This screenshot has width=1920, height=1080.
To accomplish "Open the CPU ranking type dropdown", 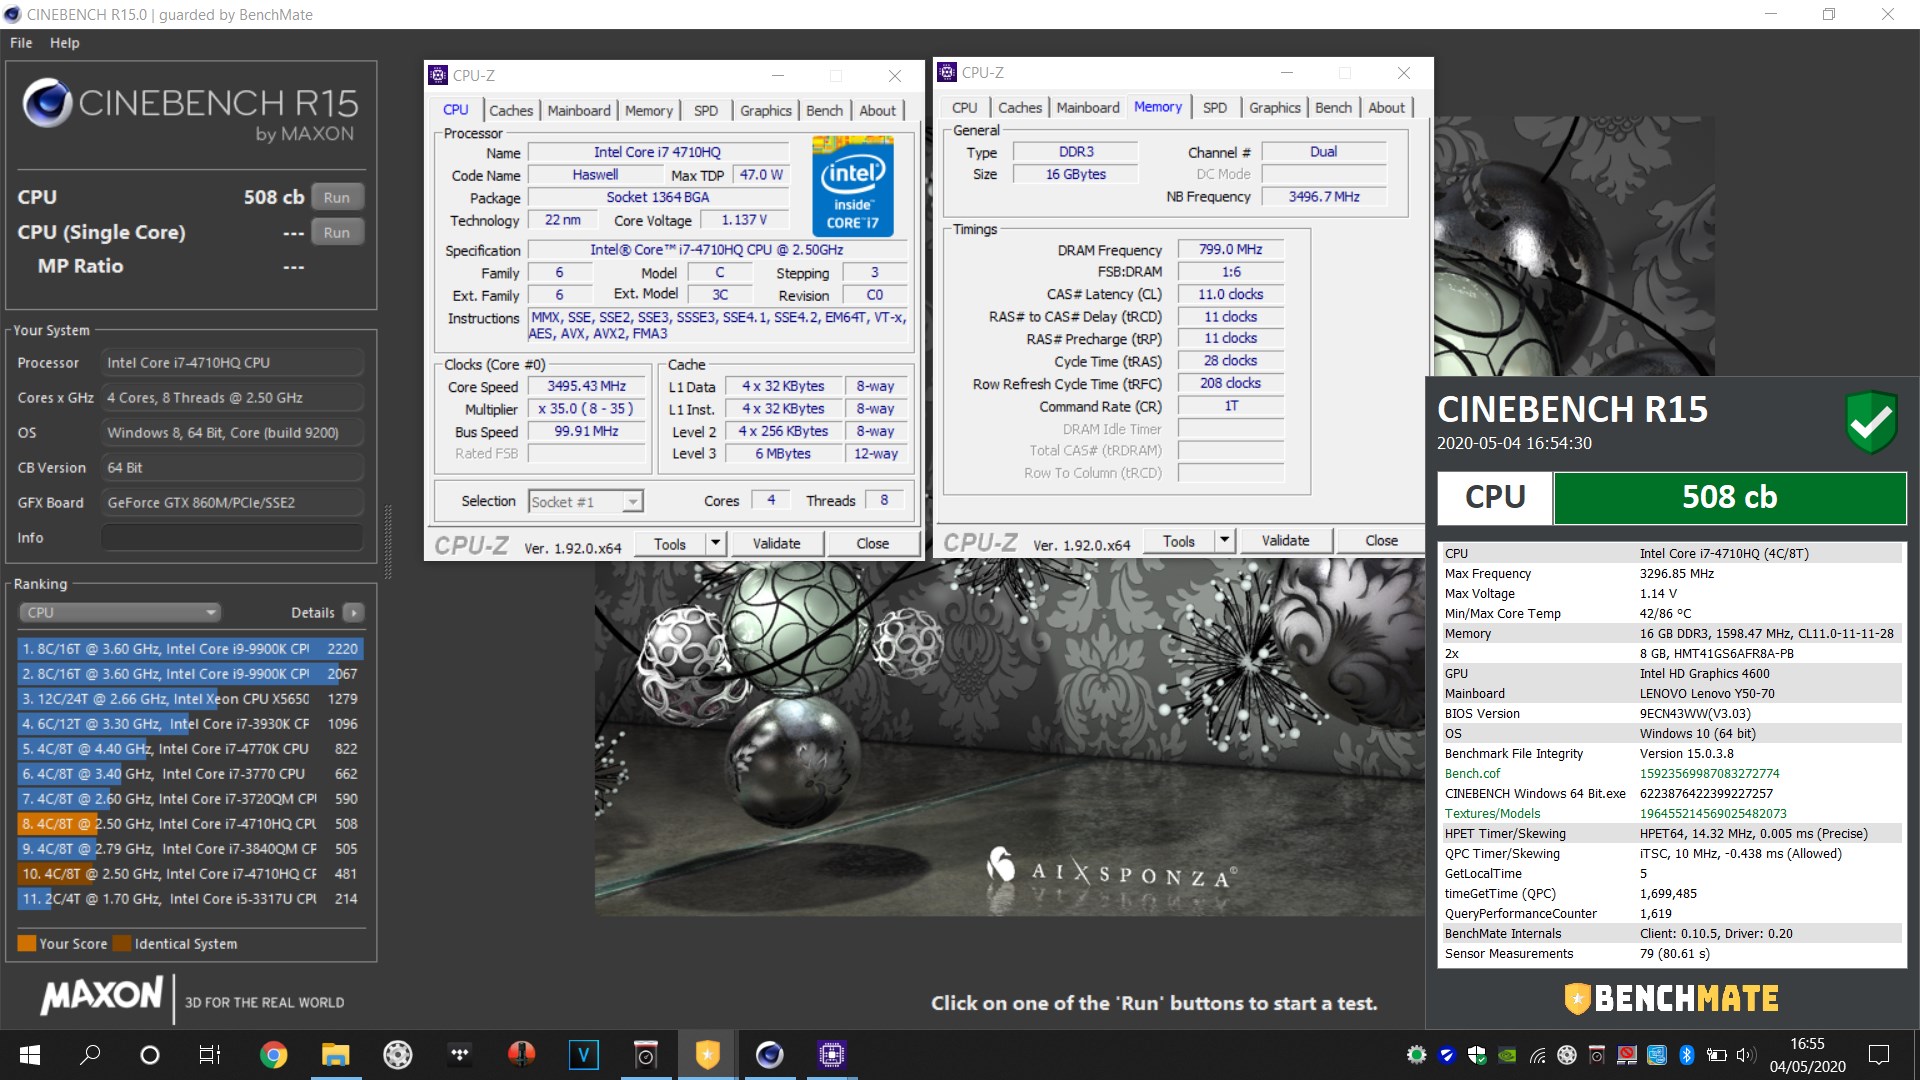I will (x=119, y=612).
